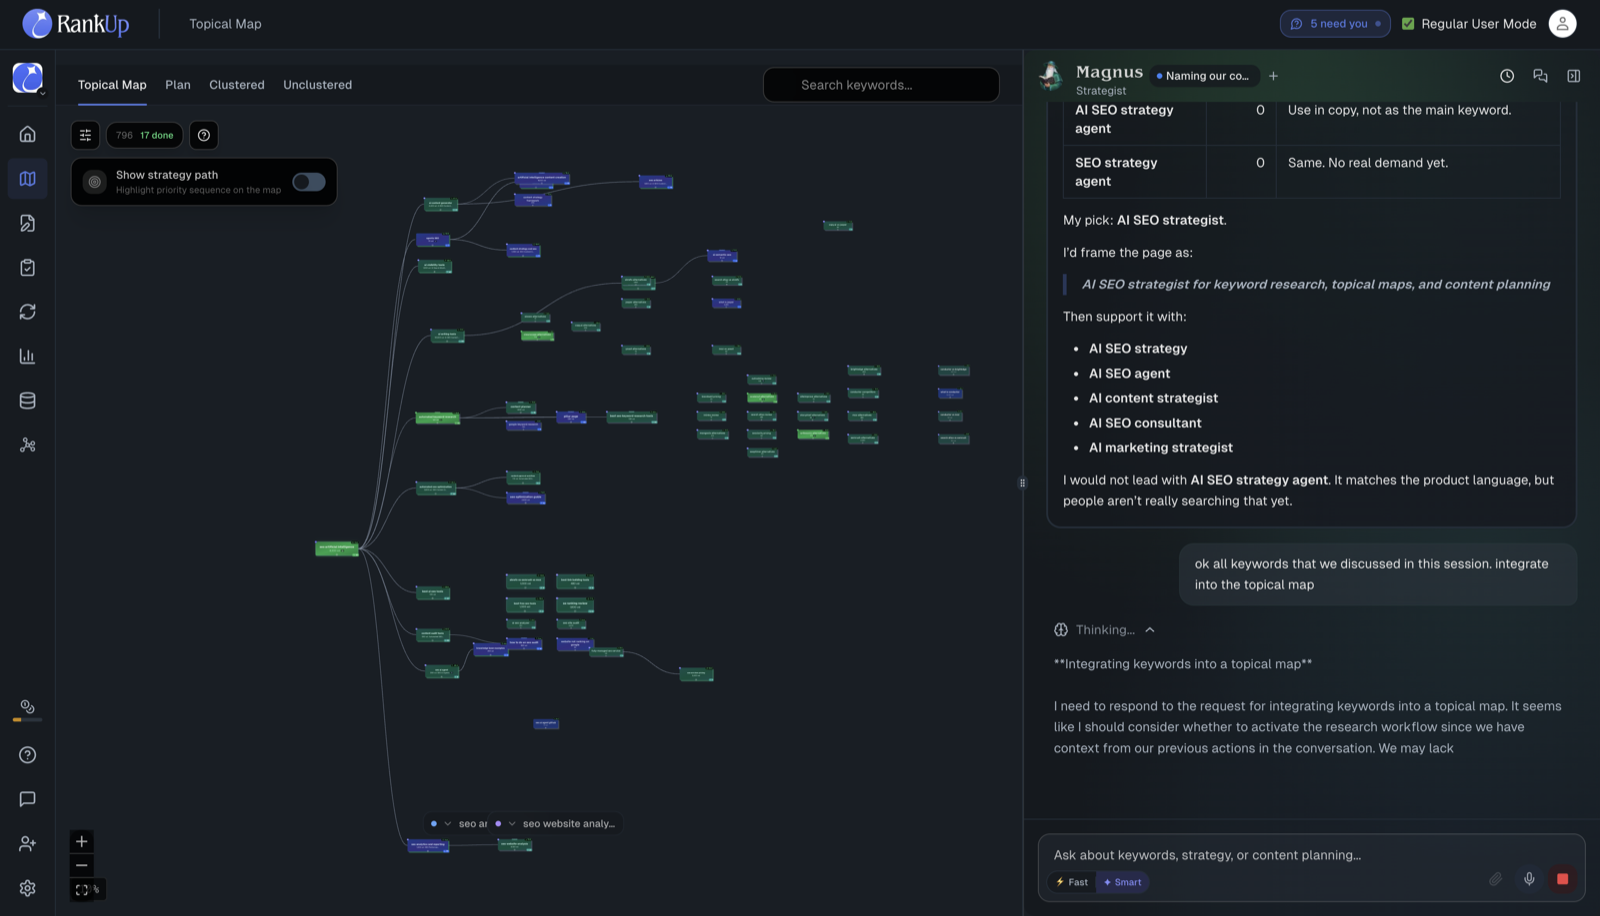This screenshot has height=916, width=1600.
Task: Open the Home icon in sidebar
Action: coord(27,134)
